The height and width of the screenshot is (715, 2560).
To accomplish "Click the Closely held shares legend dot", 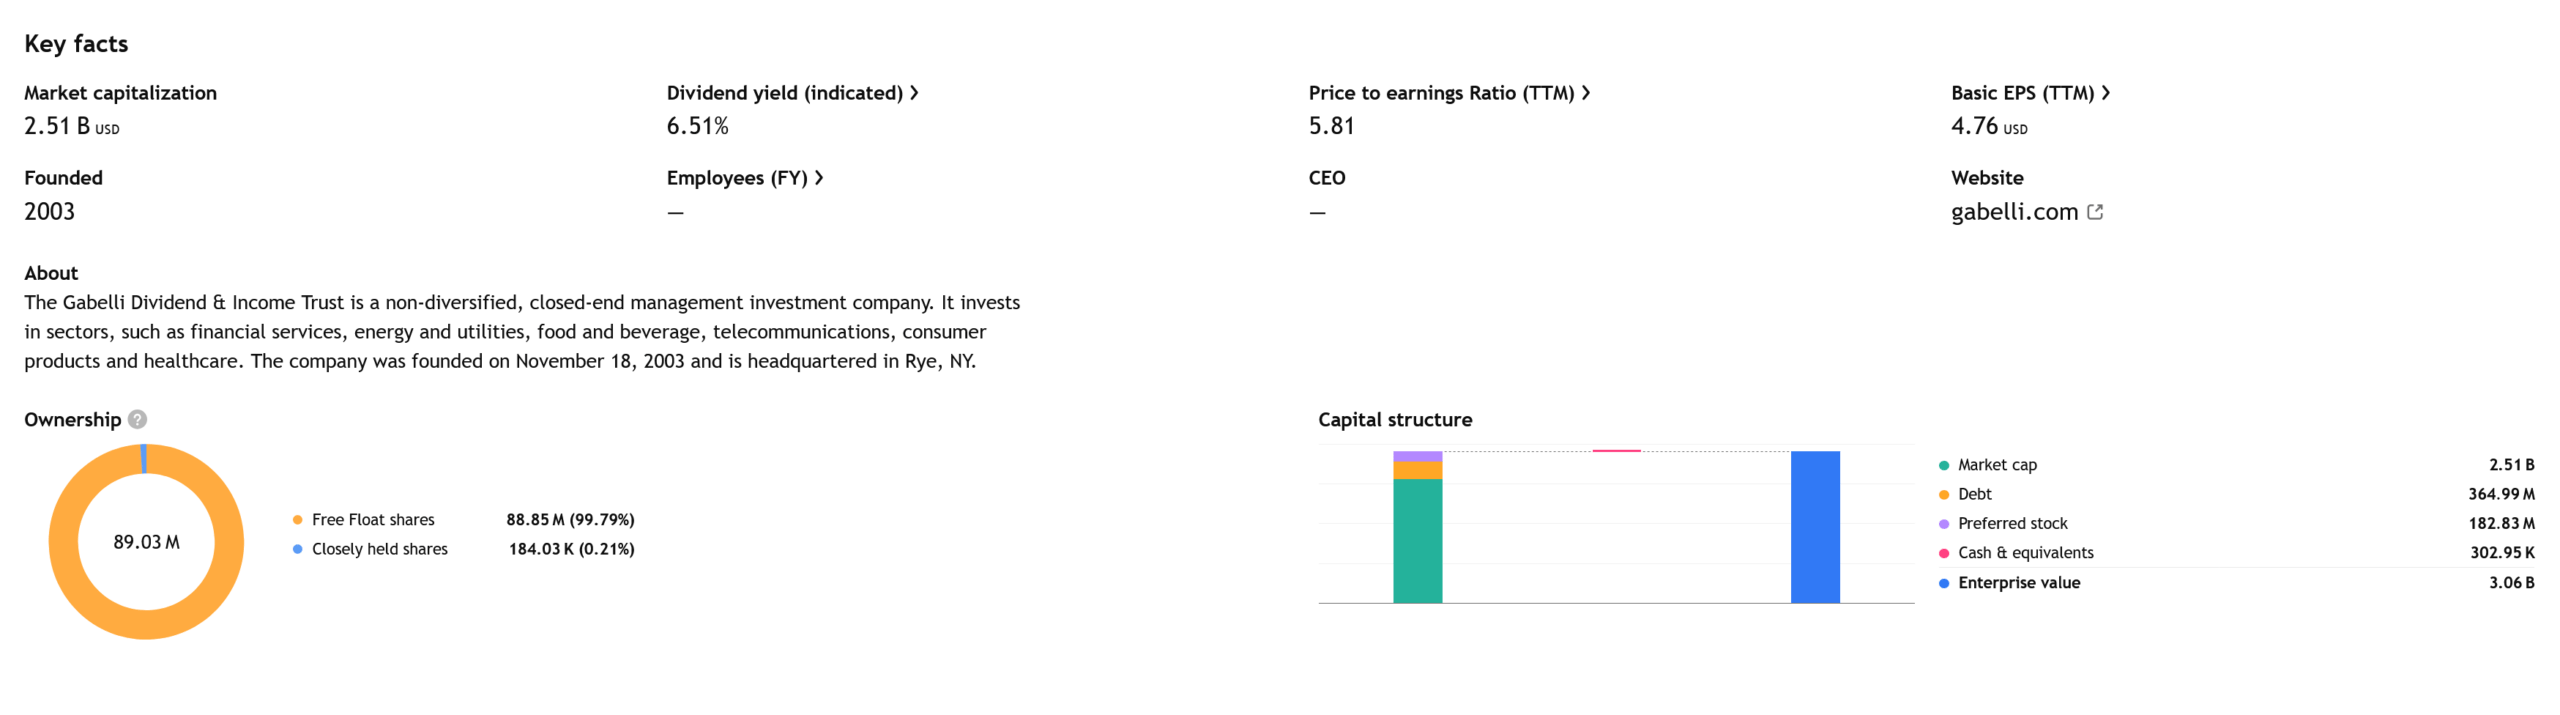I will point(296,548).
